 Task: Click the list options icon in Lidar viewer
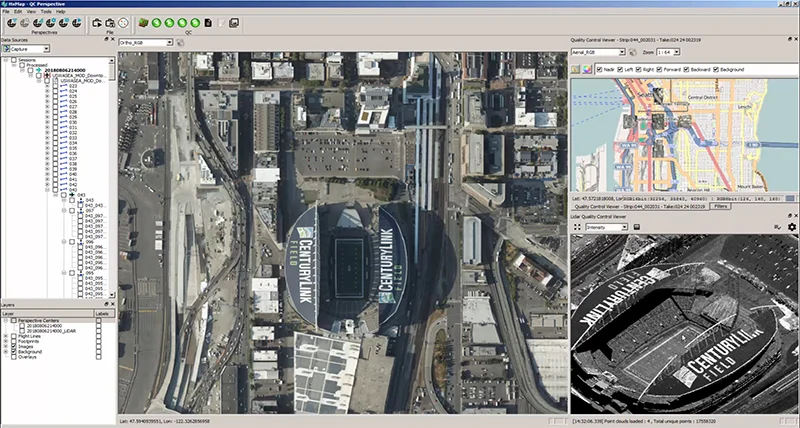point(778,227)
